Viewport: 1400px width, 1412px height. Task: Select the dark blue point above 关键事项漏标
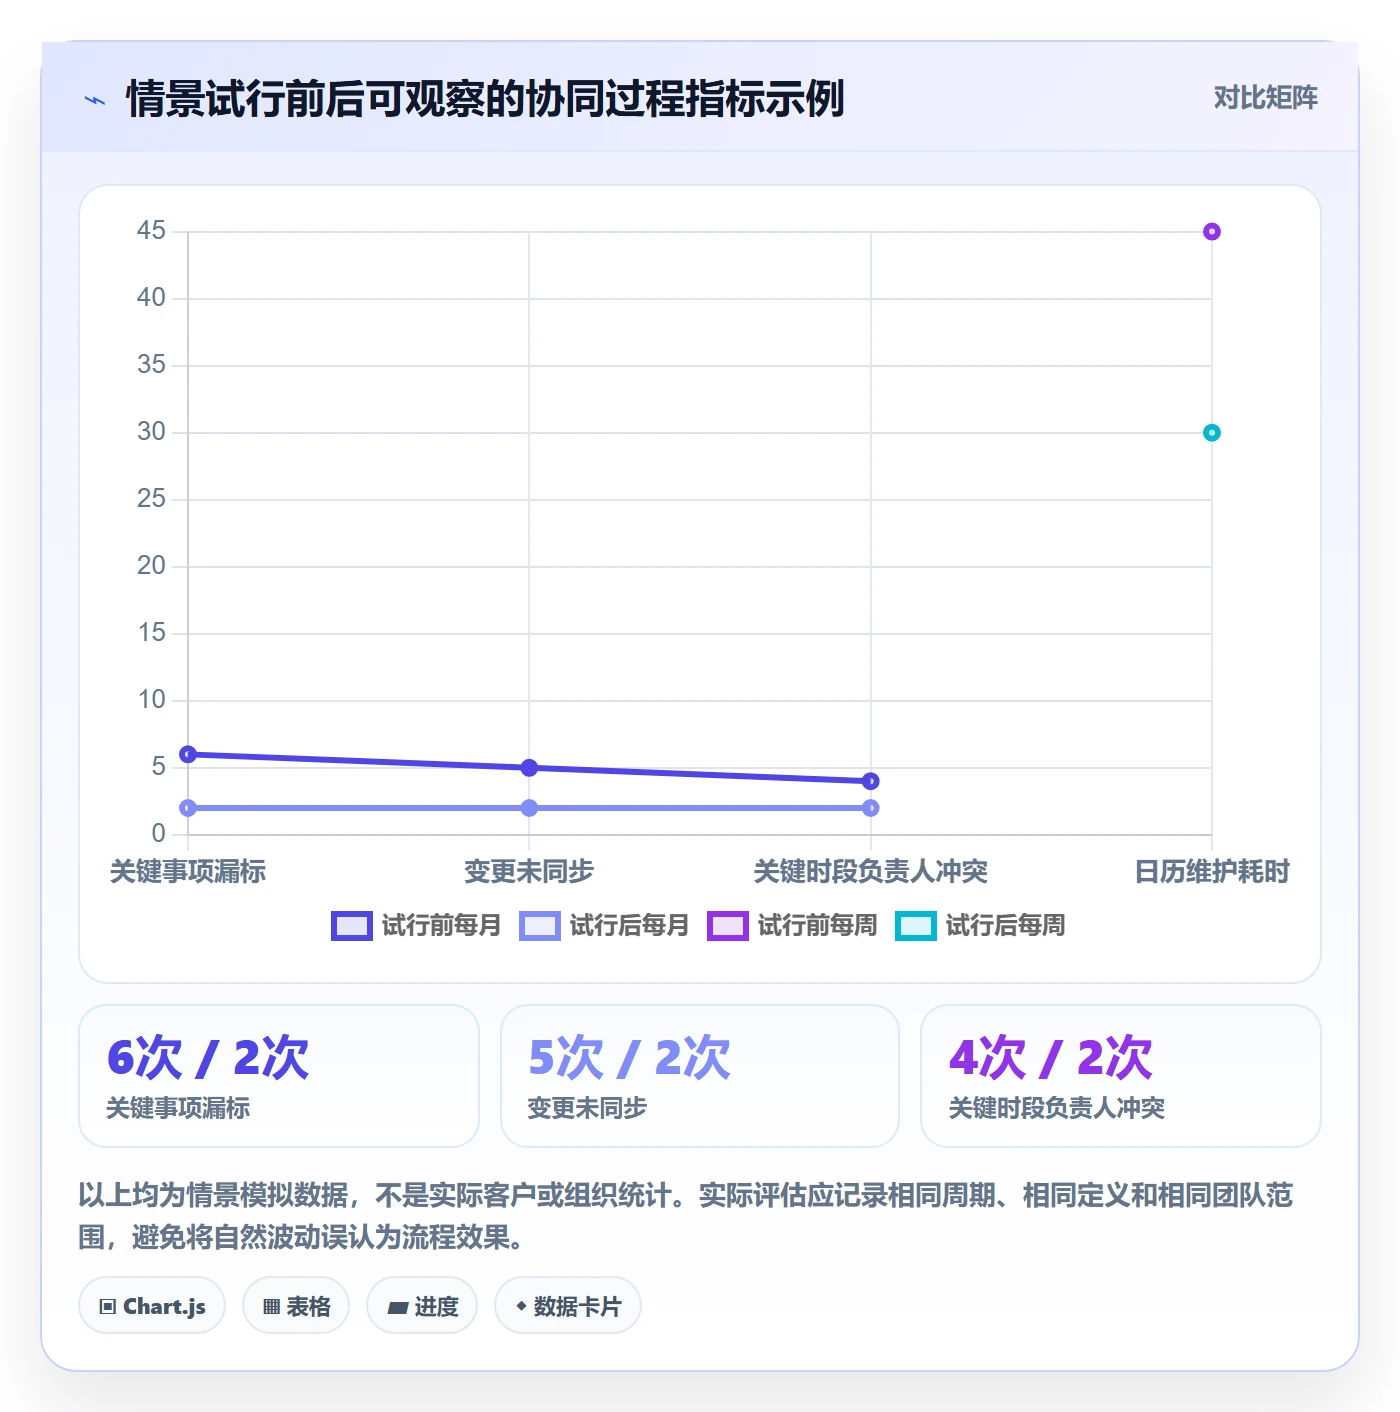[x=188, y=754]
